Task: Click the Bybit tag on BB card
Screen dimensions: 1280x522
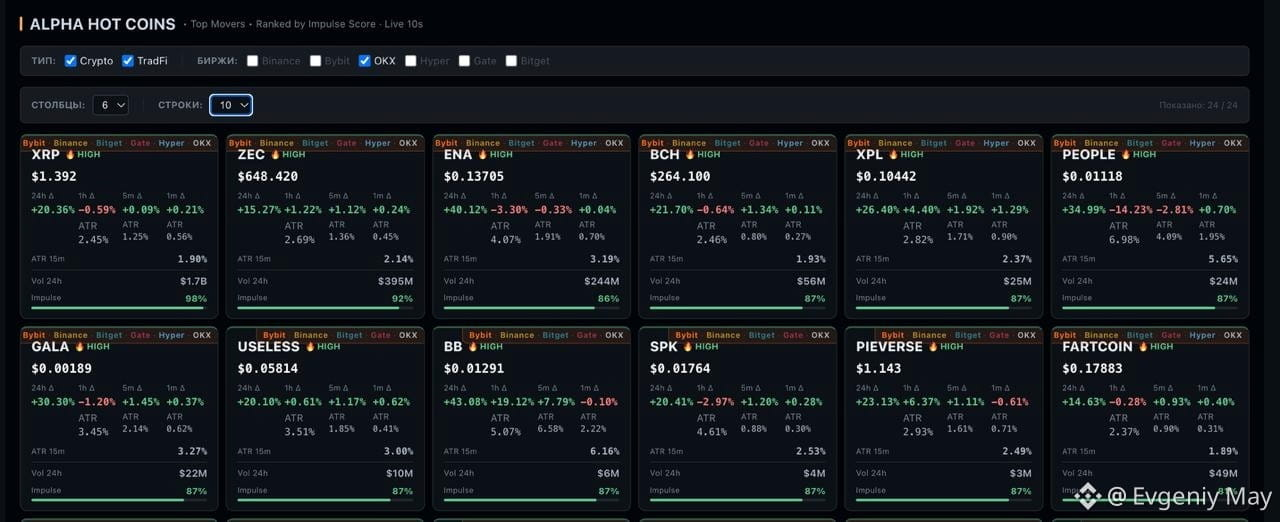Action: click(x=481, y=335)
